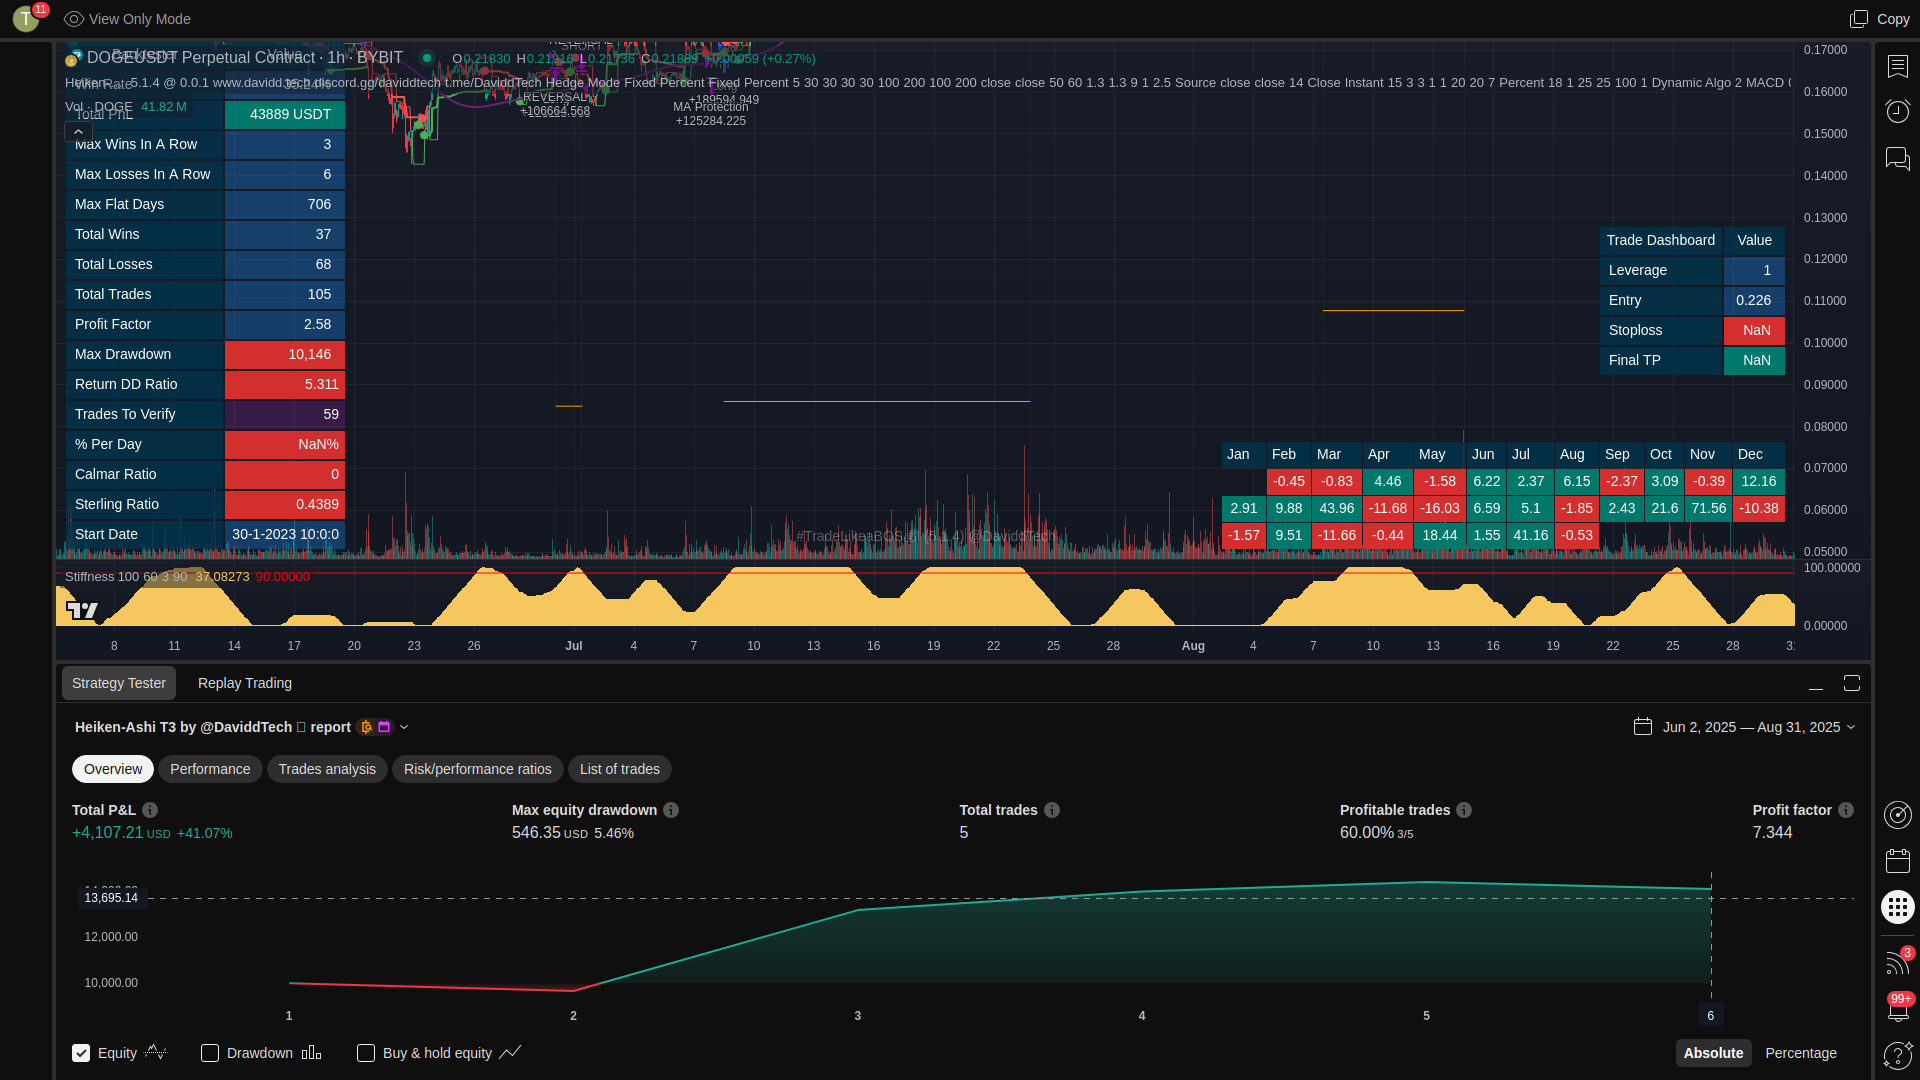Click the Max equity drawdown info icon
1920x1080 pixels.
click(671, 810)
